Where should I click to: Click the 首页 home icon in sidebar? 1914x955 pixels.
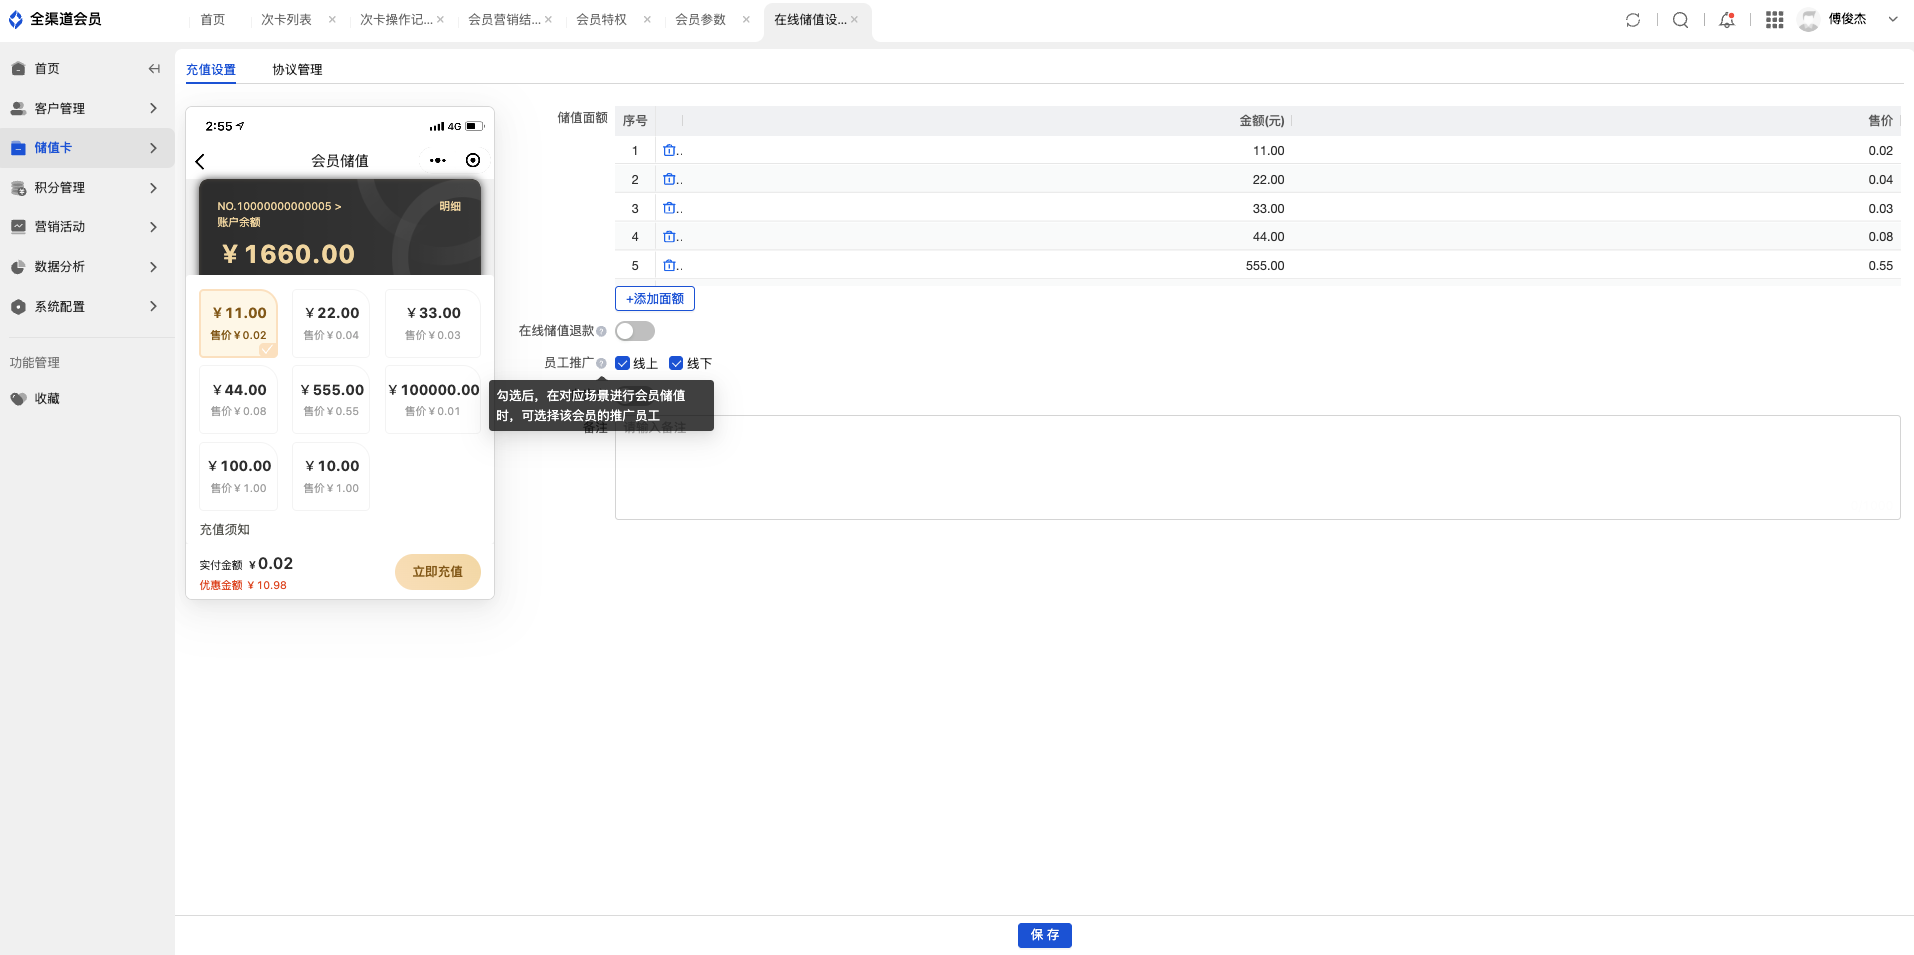pos(18,69)
